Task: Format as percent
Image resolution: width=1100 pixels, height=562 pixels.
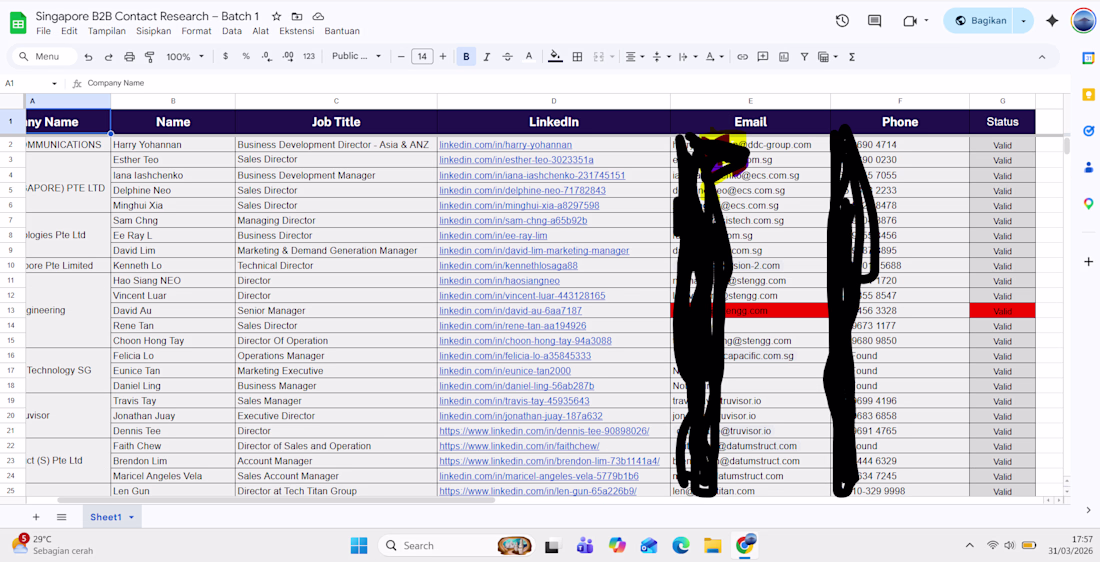Action: click(x=246, y=56)
